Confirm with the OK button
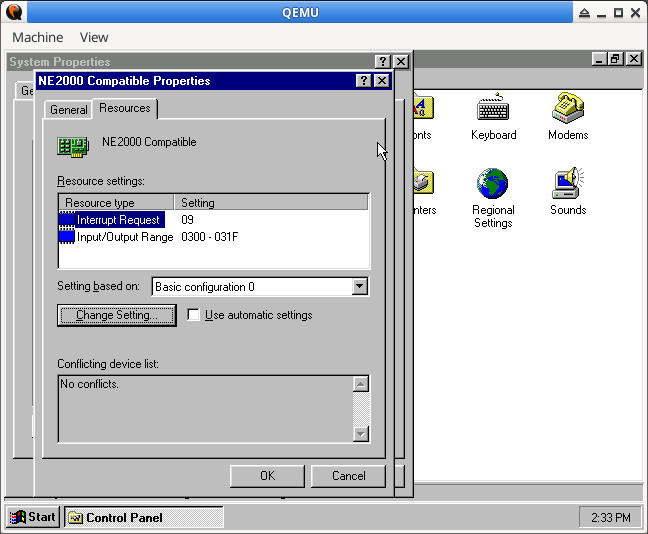Screen dimensions: 648x534 [x=267, y=476]
